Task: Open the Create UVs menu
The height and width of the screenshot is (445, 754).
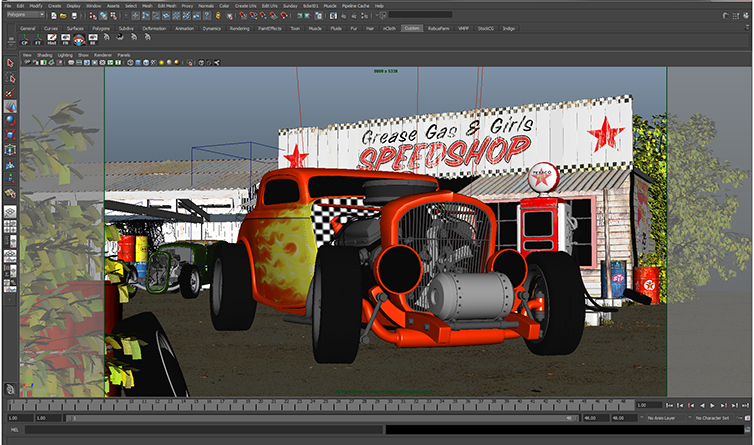Action: click(x=245, y=6)
